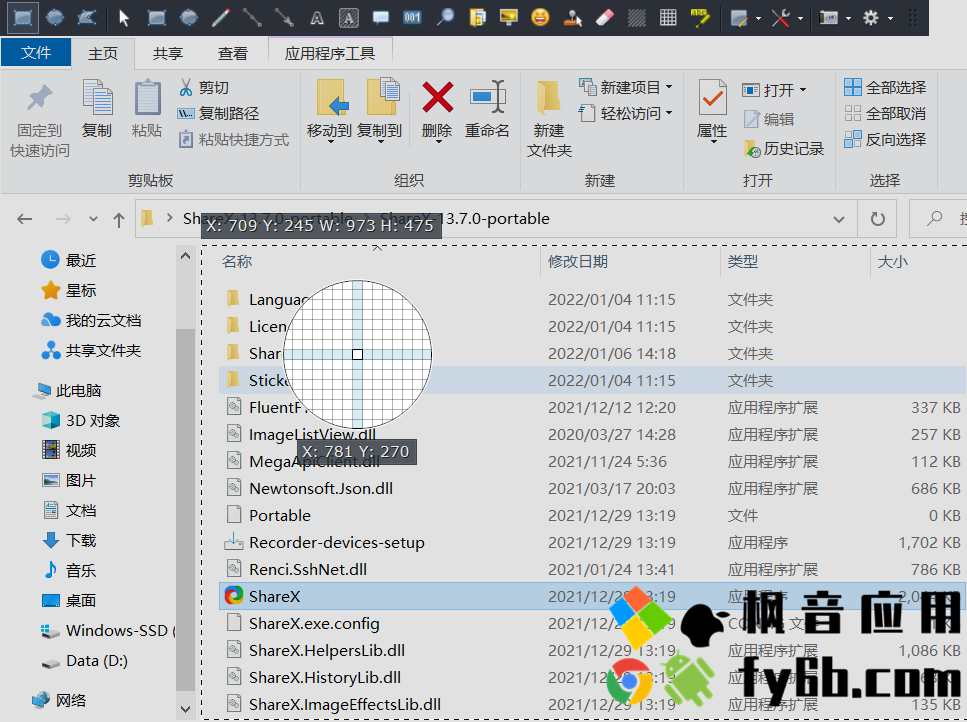Select the Ellipse region capture tool

[55, 17]
